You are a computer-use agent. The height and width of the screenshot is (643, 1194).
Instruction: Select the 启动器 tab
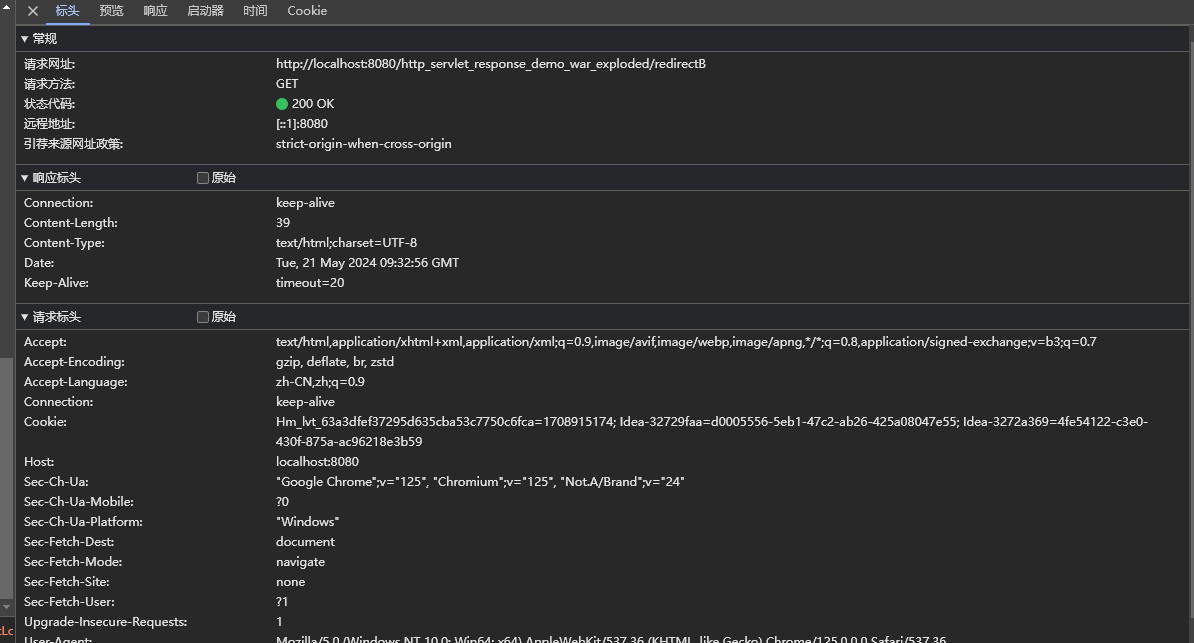click(205, 11)
